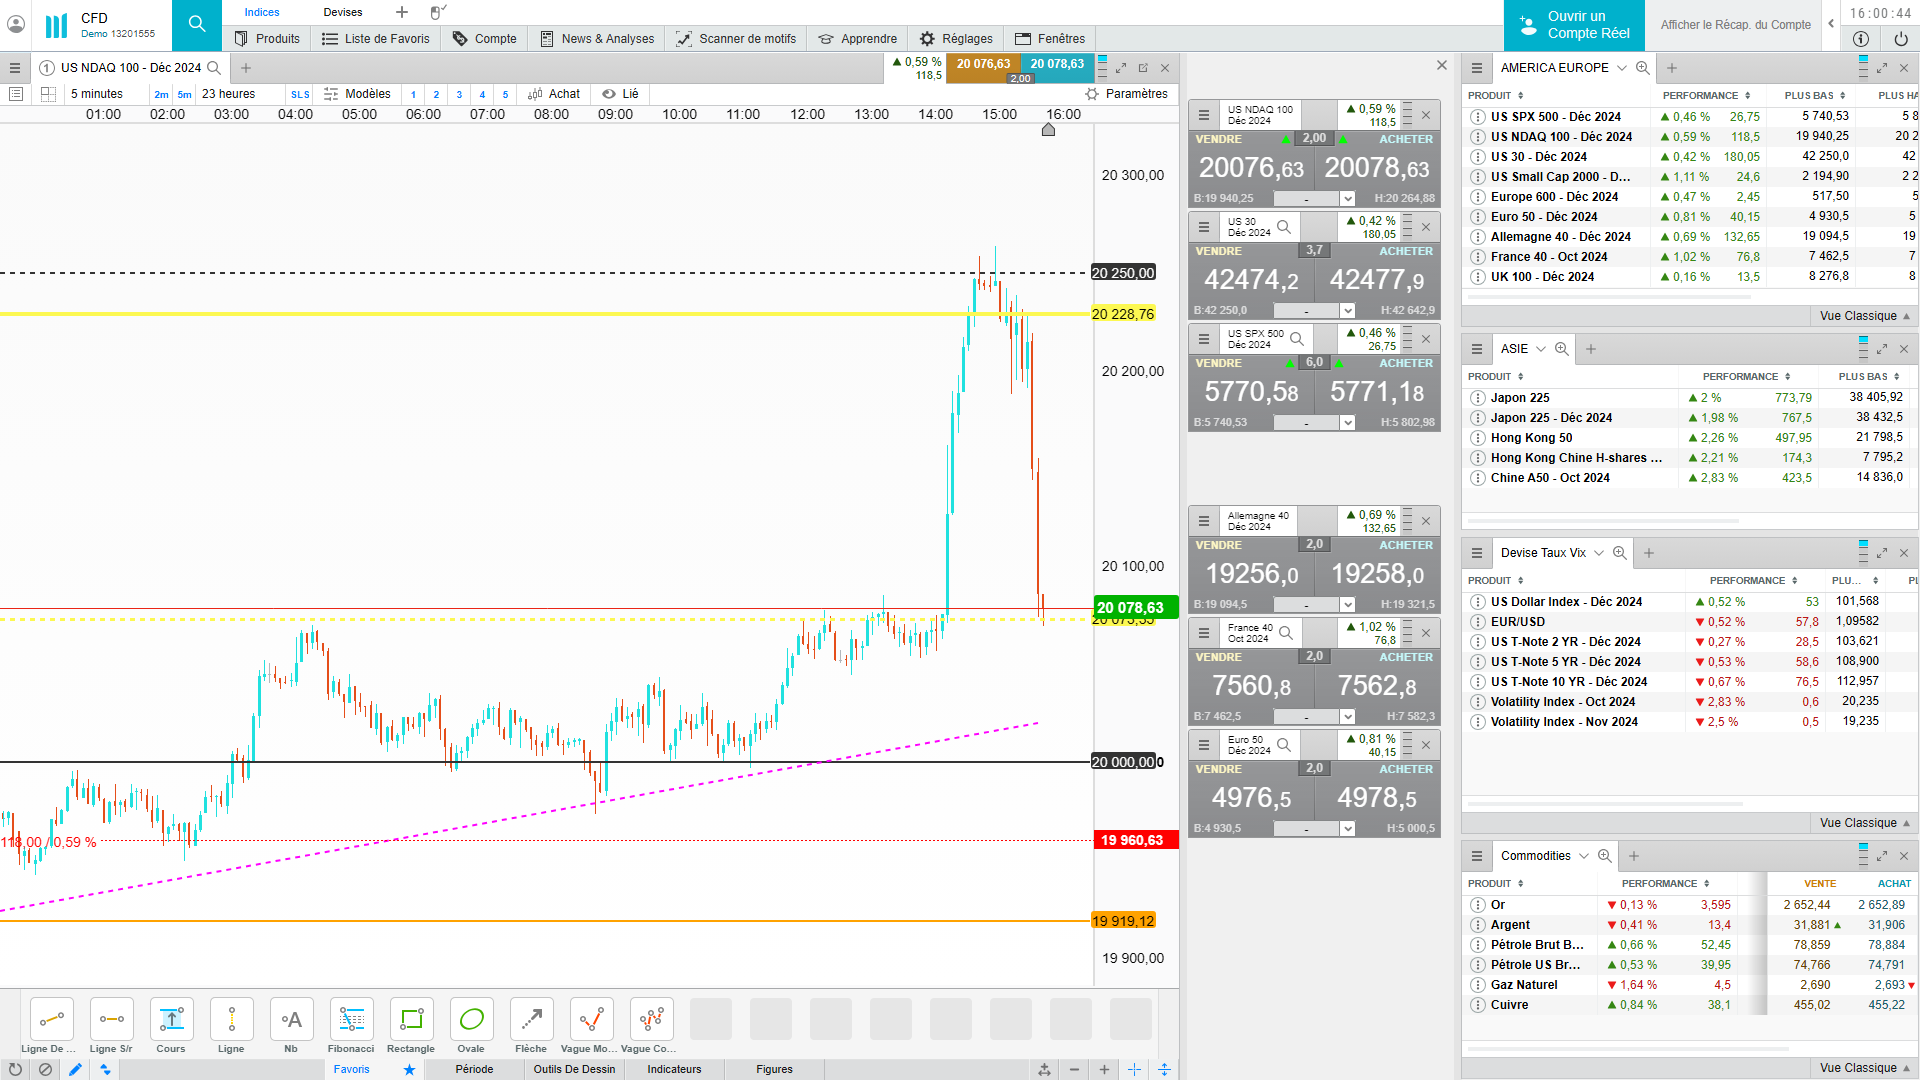Select Hong Kong 50 row in ASIE list

(1531, 438)
